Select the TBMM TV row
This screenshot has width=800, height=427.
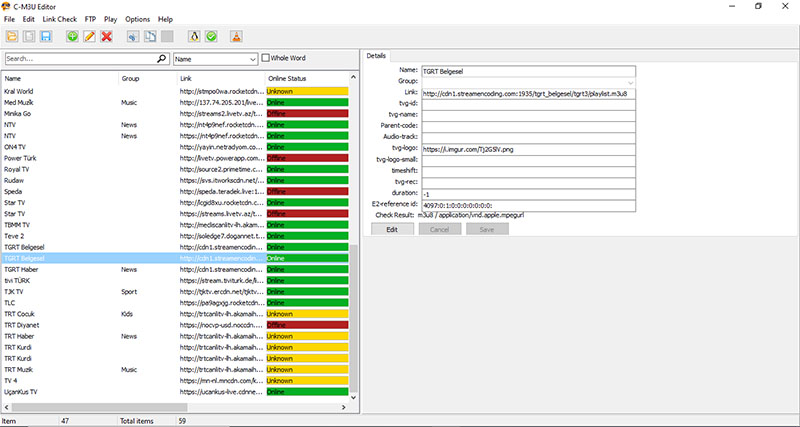176,225
